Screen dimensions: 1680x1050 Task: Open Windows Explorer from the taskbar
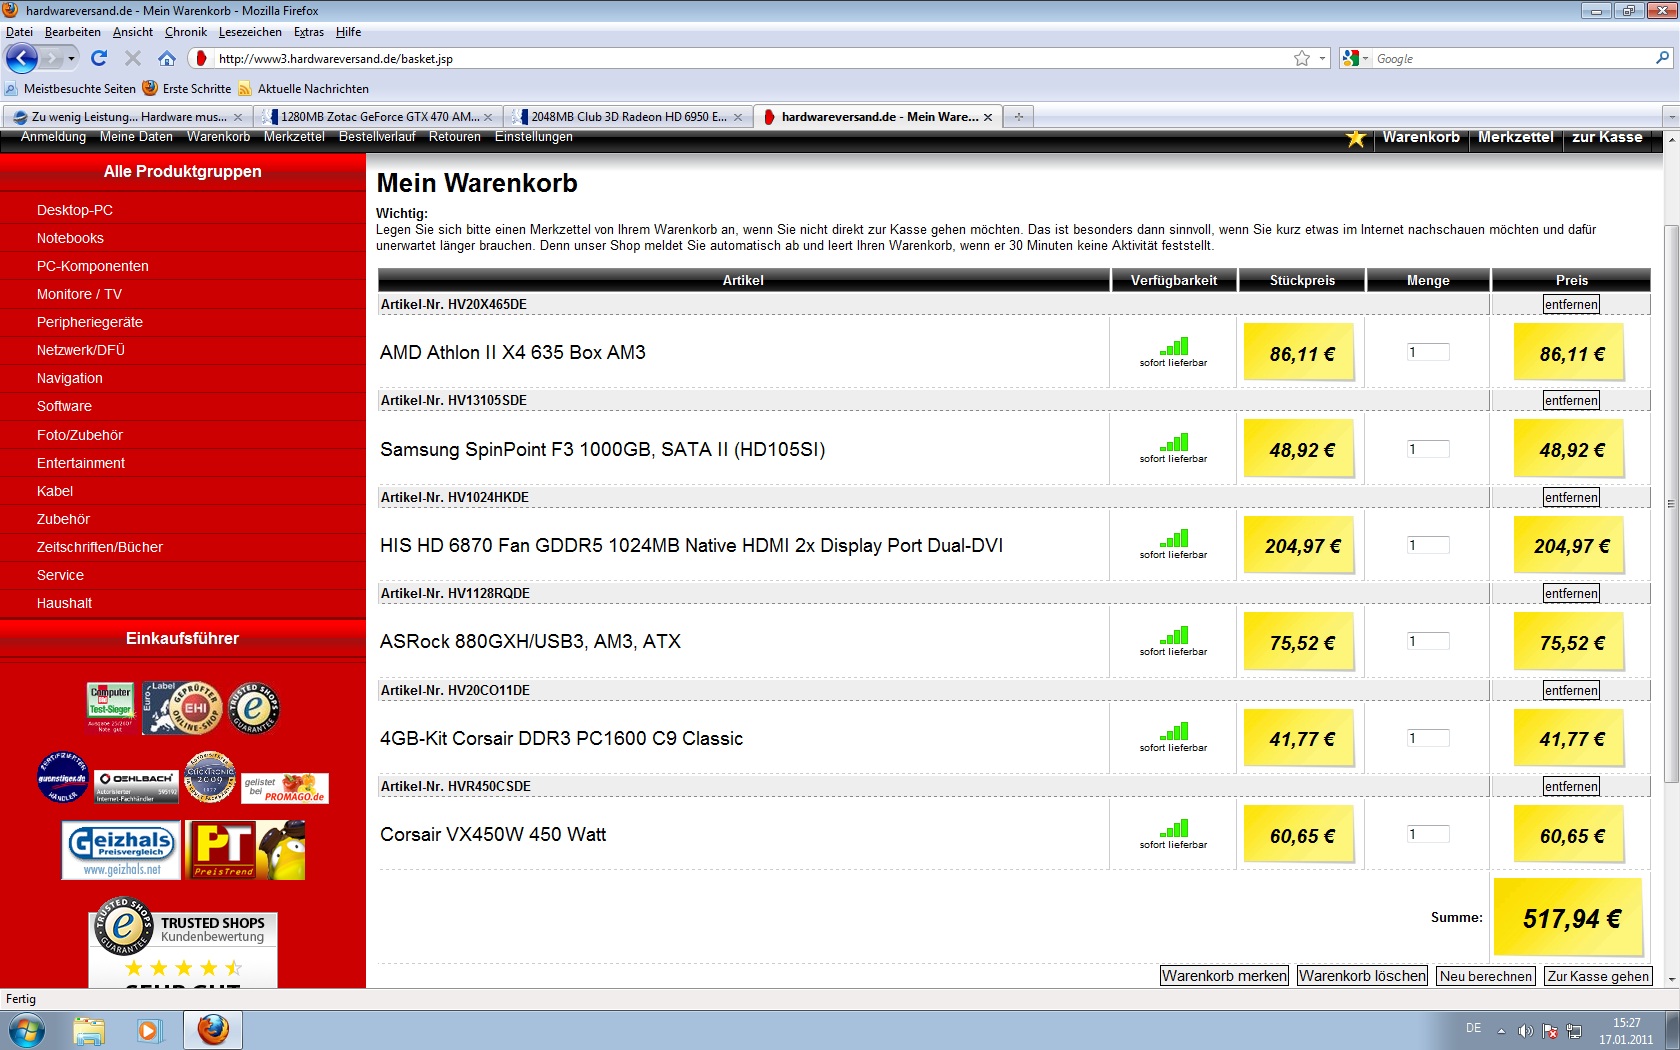[x=89, y=1030]
